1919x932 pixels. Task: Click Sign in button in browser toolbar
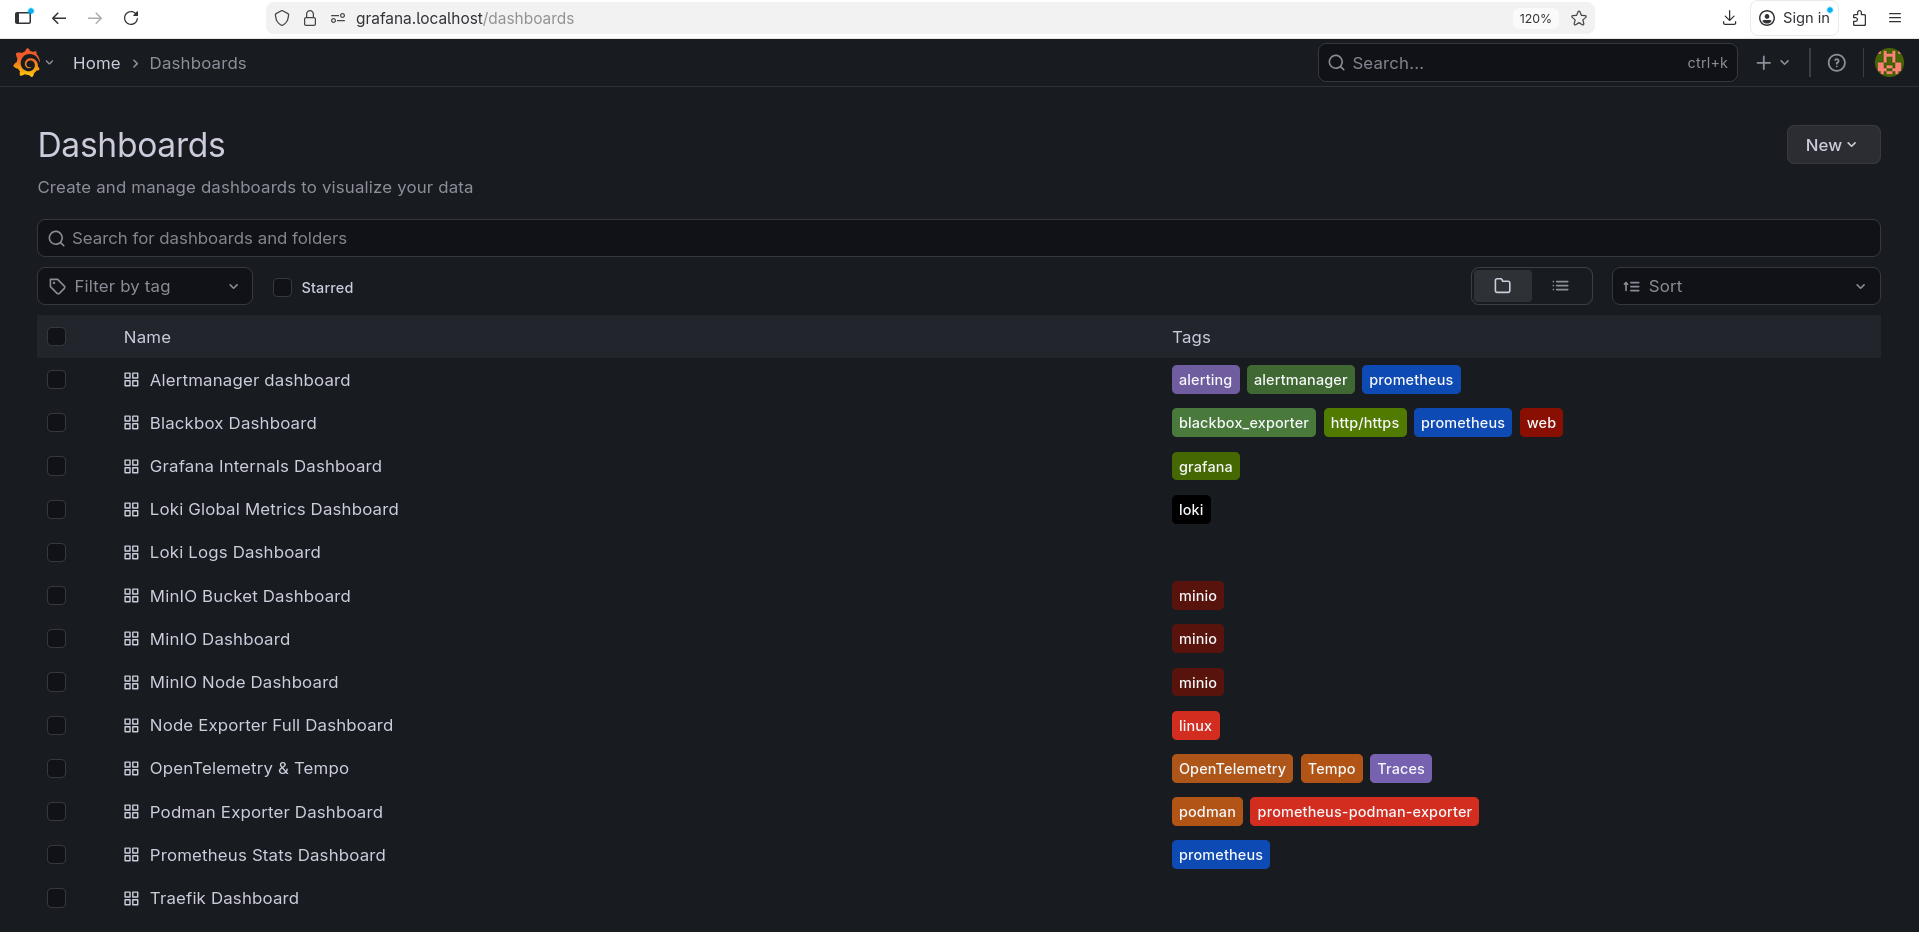tap(1795, 18)
